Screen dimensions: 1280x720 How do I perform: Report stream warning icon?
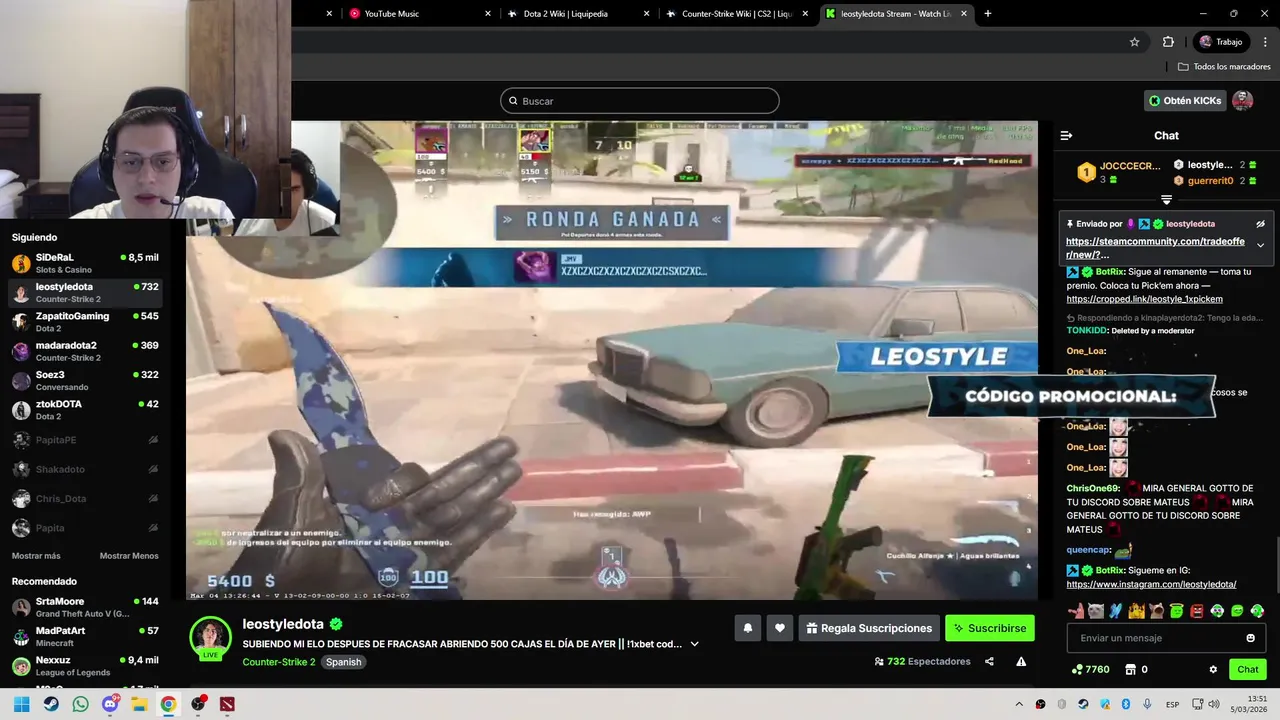click(x=1021, y=661)
